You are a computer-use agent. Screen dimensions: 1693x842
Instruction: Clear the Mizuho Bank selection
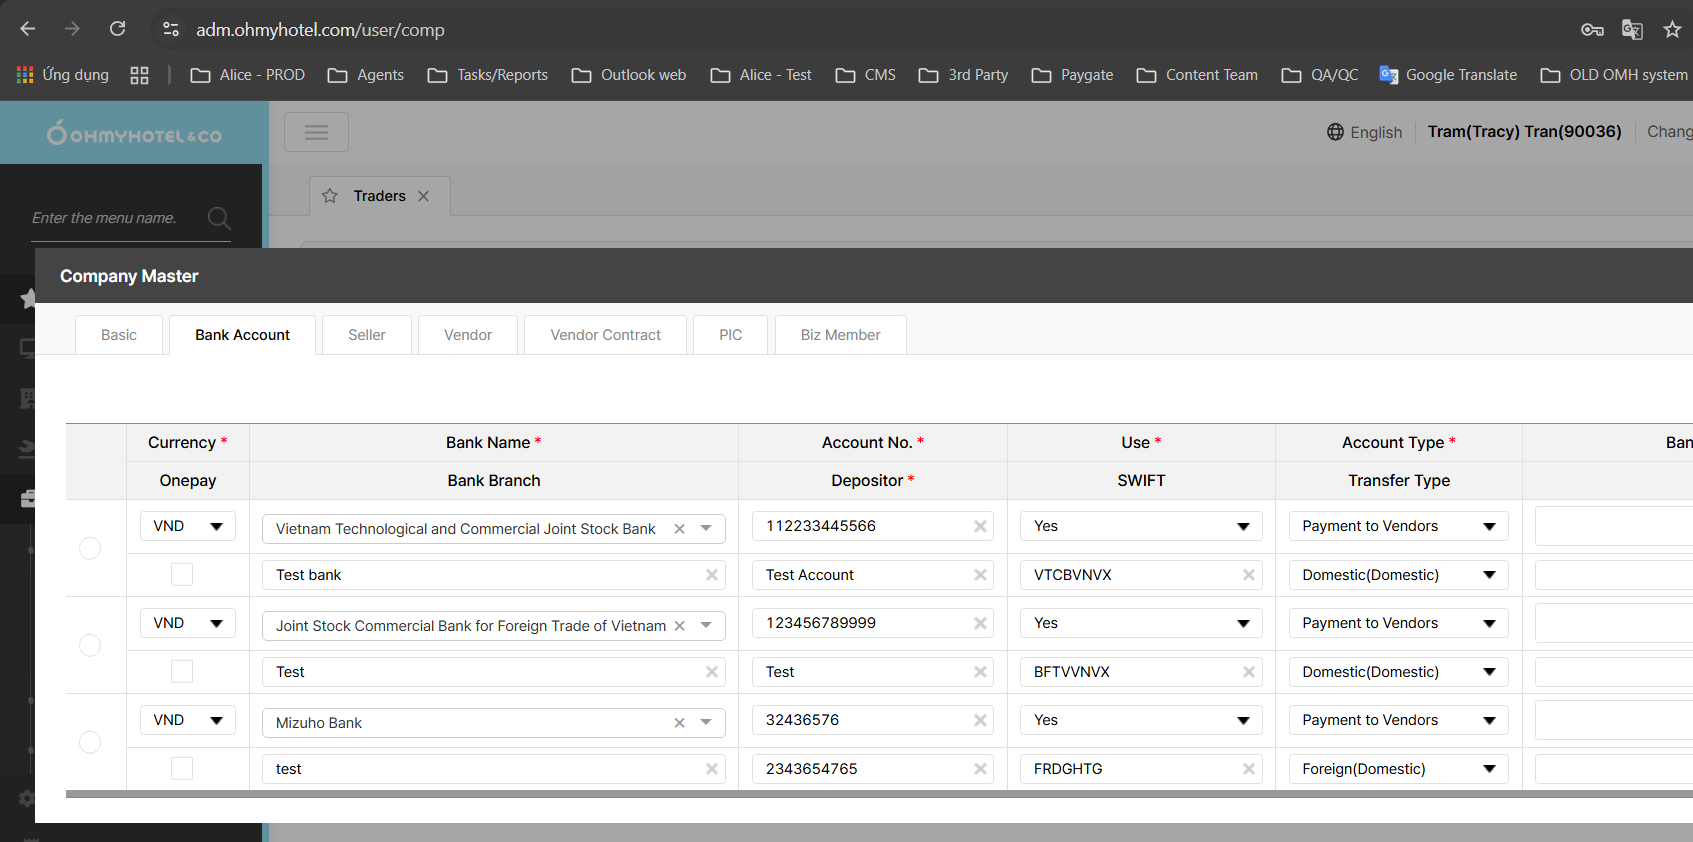[x=679, y=723]
